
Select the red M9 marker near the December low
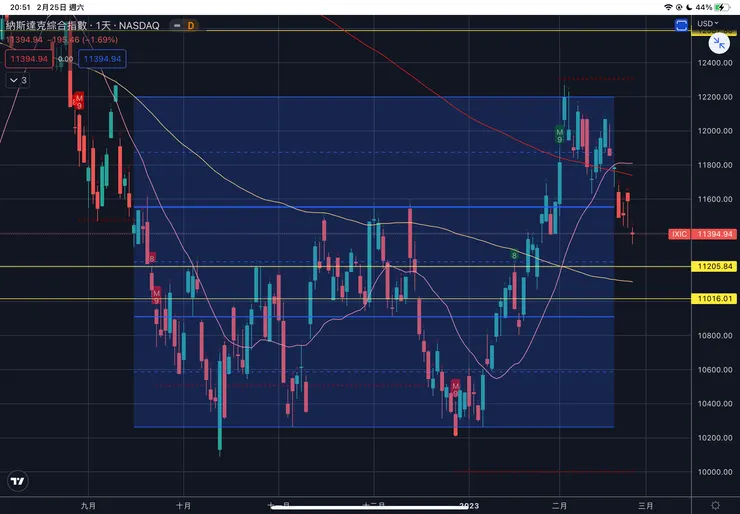455,388
